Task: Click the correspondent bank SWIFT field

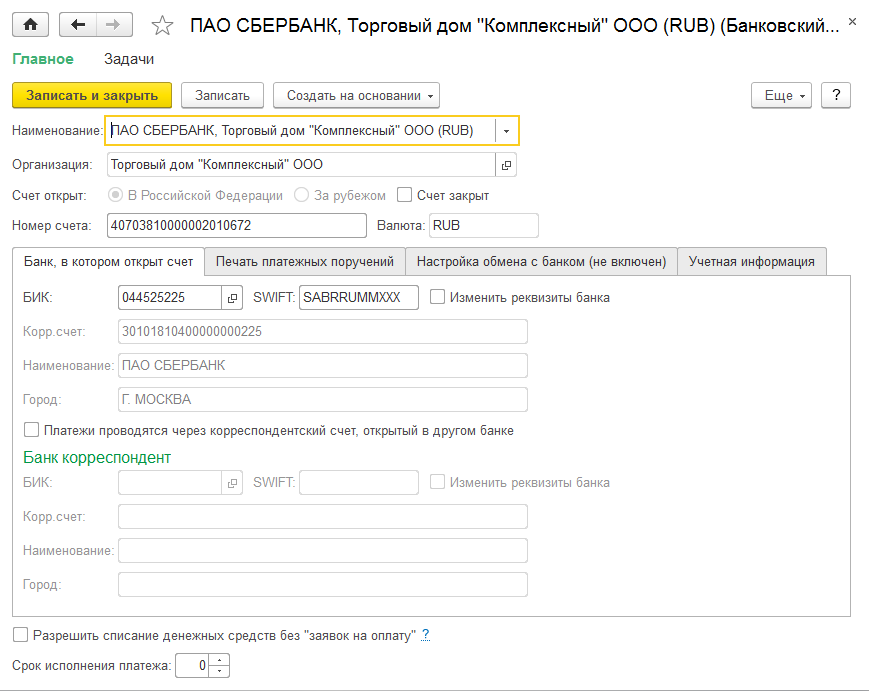Action: pyautogui.click(x=359, y=483)
